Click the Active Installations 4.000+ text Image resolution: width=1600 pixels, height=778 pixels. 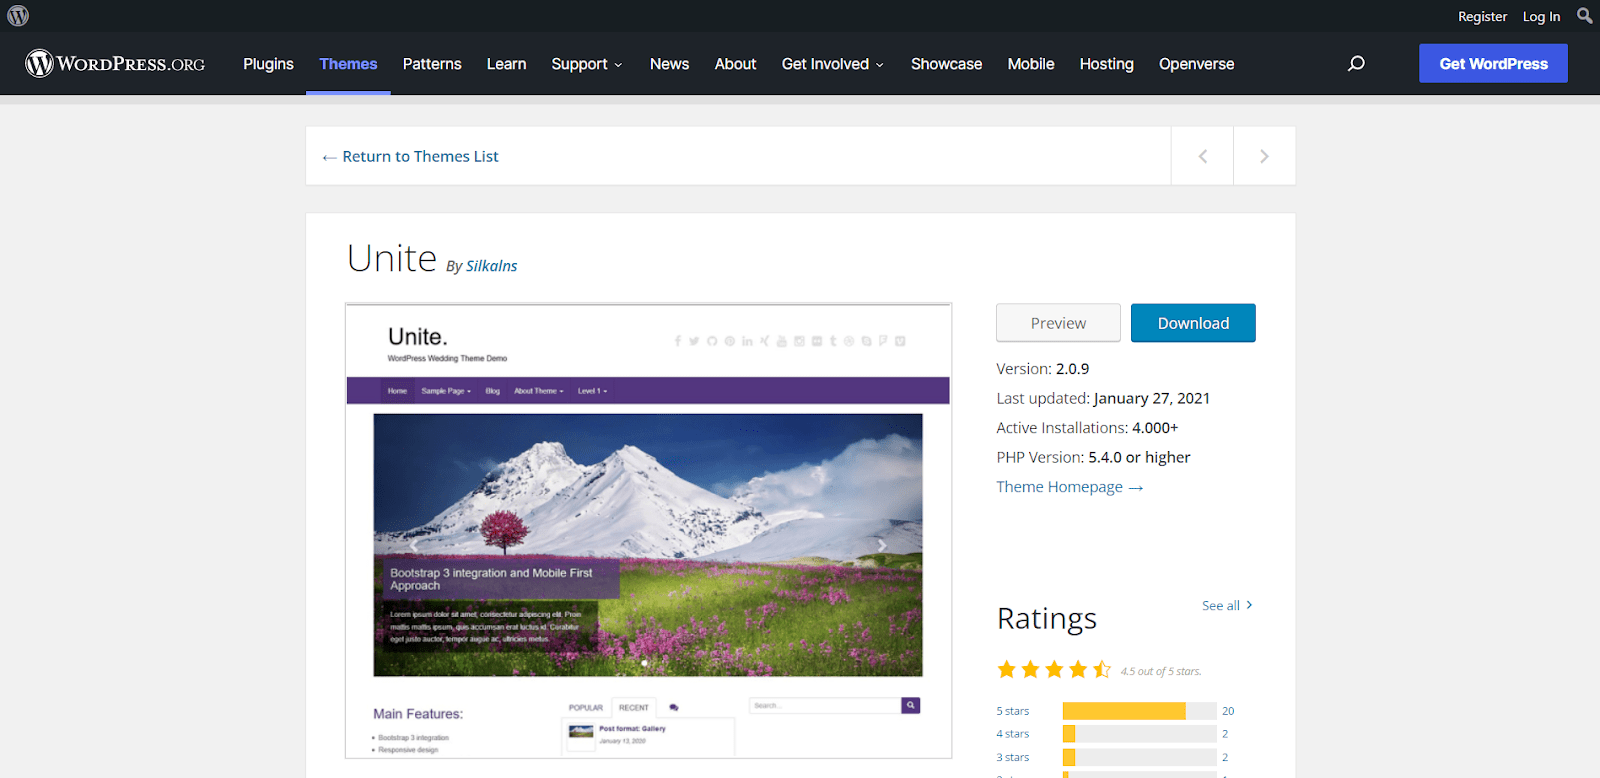pyautogui.click(x=1087, y=428)
